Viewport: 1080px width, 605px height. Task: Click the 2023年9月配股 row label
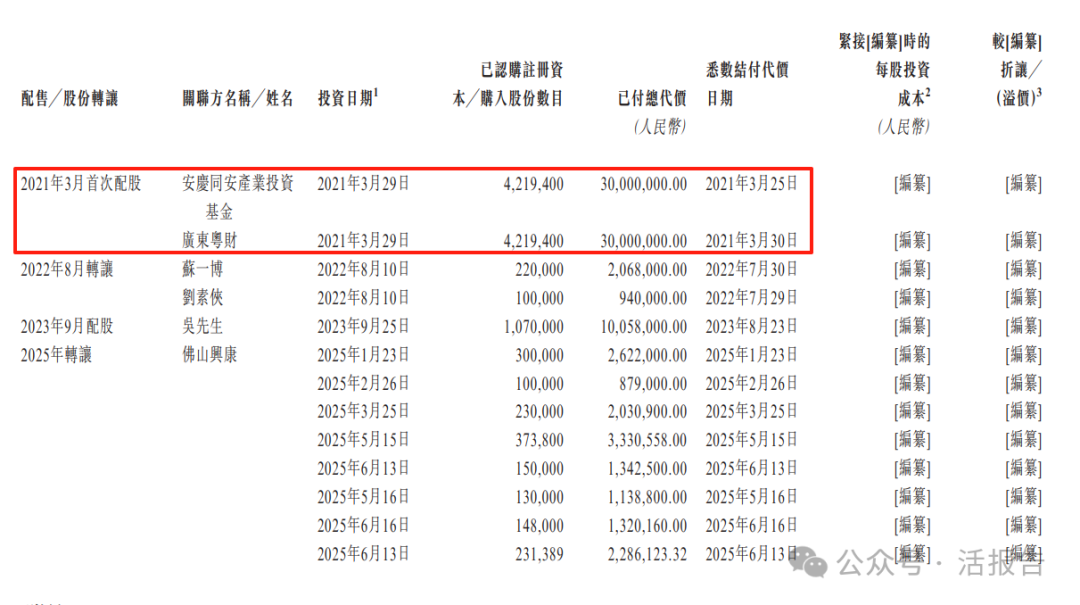click(x=67, y=327)
